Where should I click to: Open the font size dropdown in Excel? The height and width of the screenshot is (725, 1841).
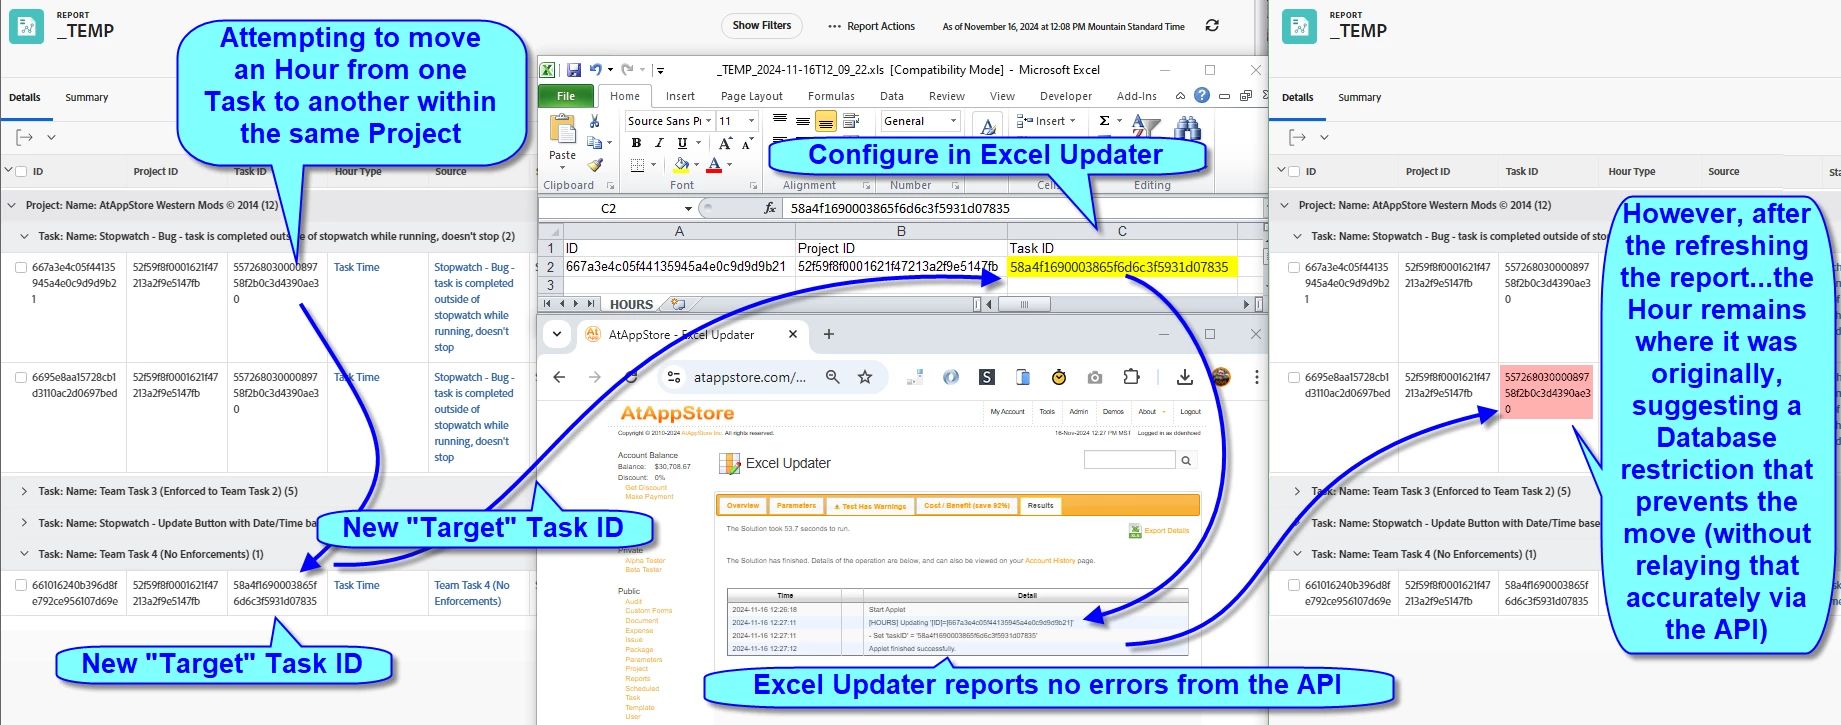752,121
